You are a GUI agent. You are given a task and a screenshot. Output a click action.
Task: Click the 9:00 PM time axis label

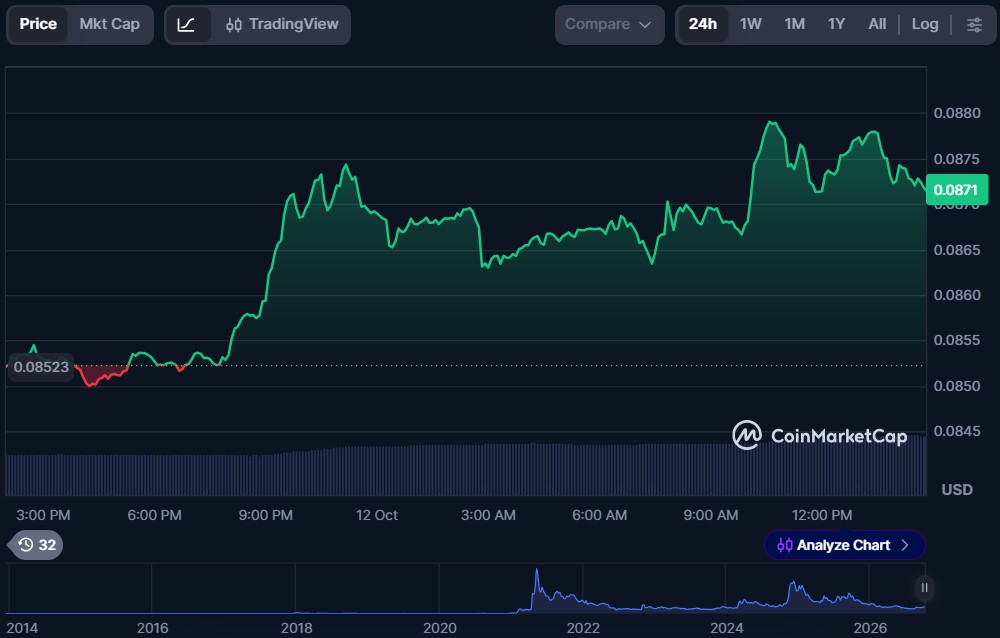tap(266, 515)
